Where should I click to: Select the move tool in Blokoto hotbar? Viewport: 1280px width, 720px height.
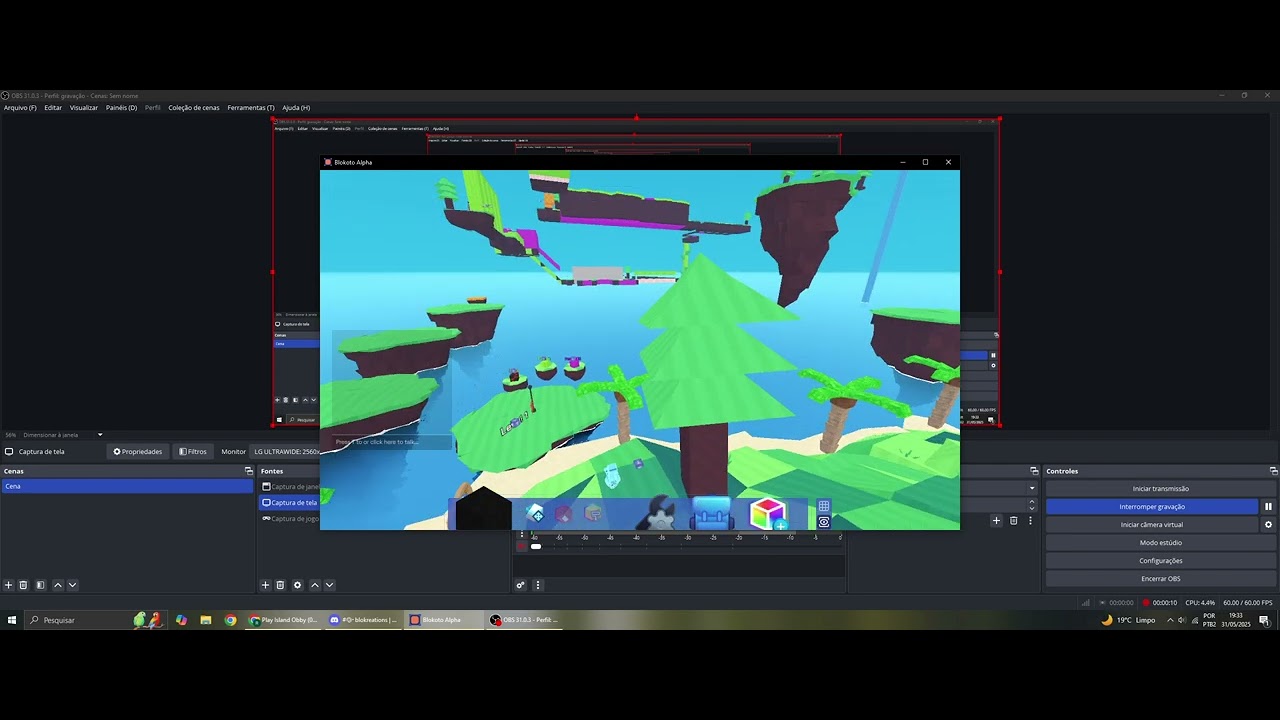(x=535, y=514)
